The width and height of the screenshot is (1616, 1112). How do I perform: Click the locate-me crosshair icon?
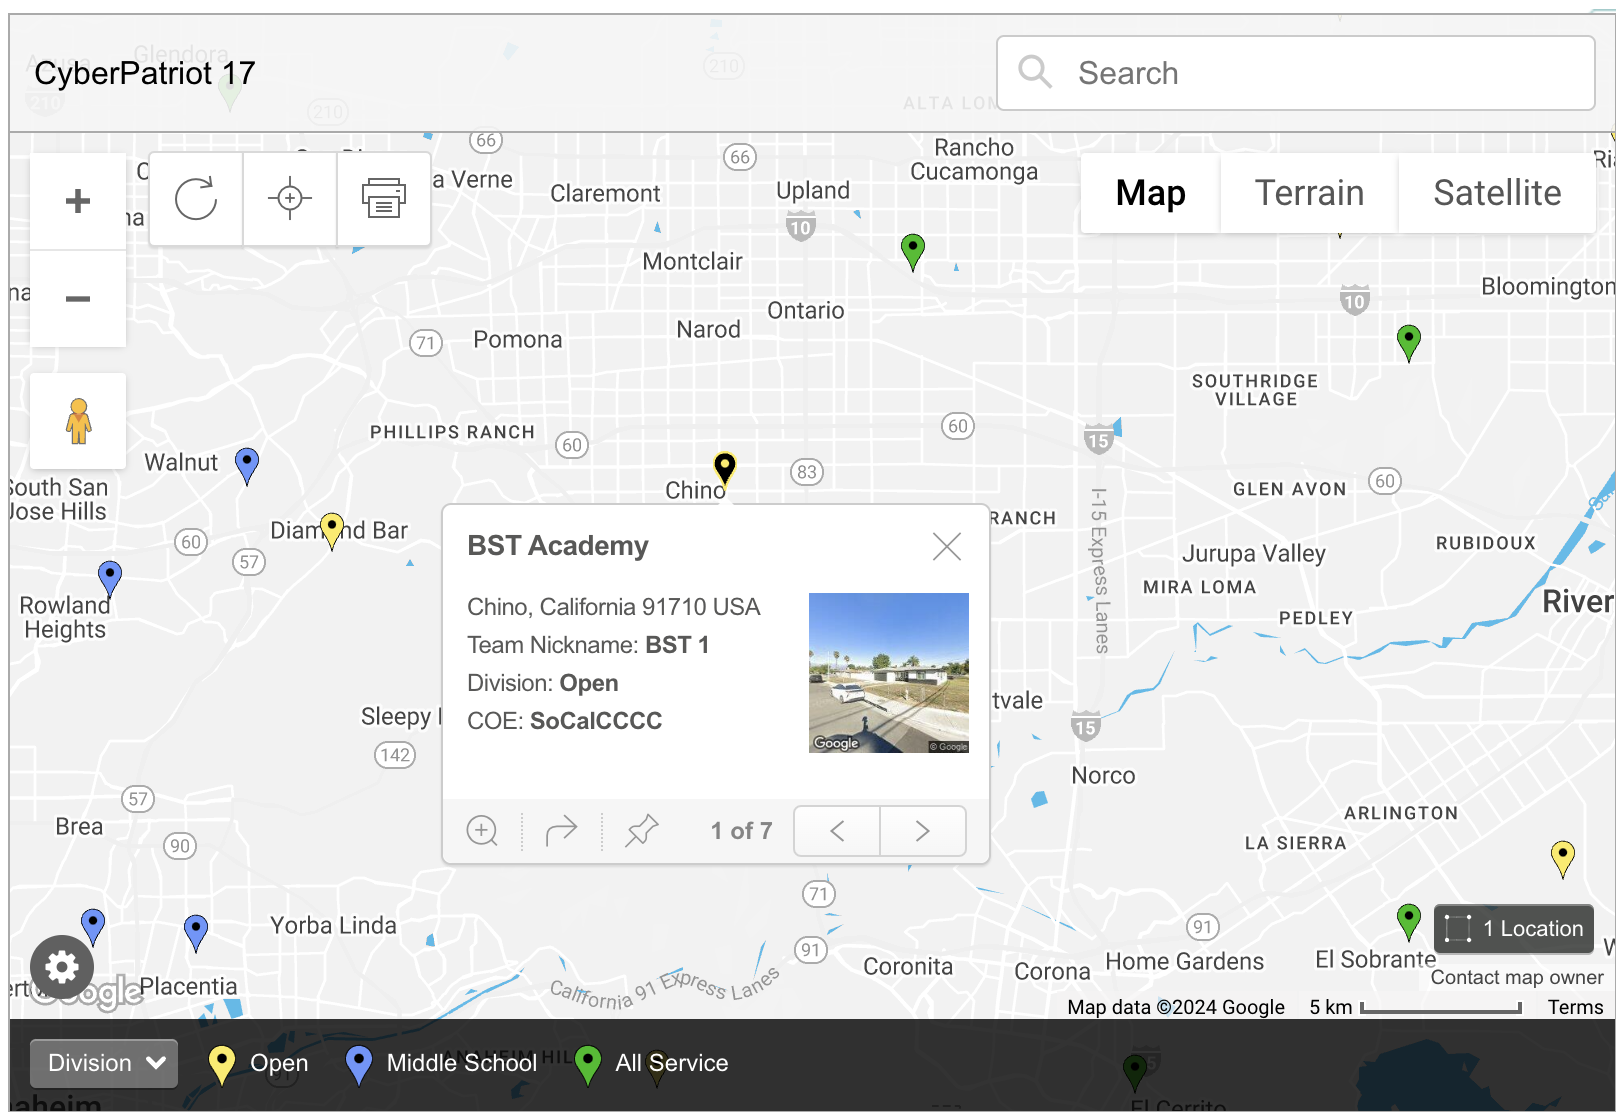click(x=290, y=199)
